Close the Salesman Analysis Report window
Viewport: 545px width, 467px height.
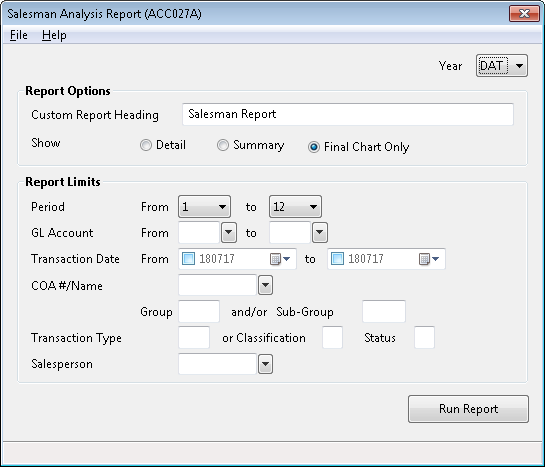[x=524, y=14]
